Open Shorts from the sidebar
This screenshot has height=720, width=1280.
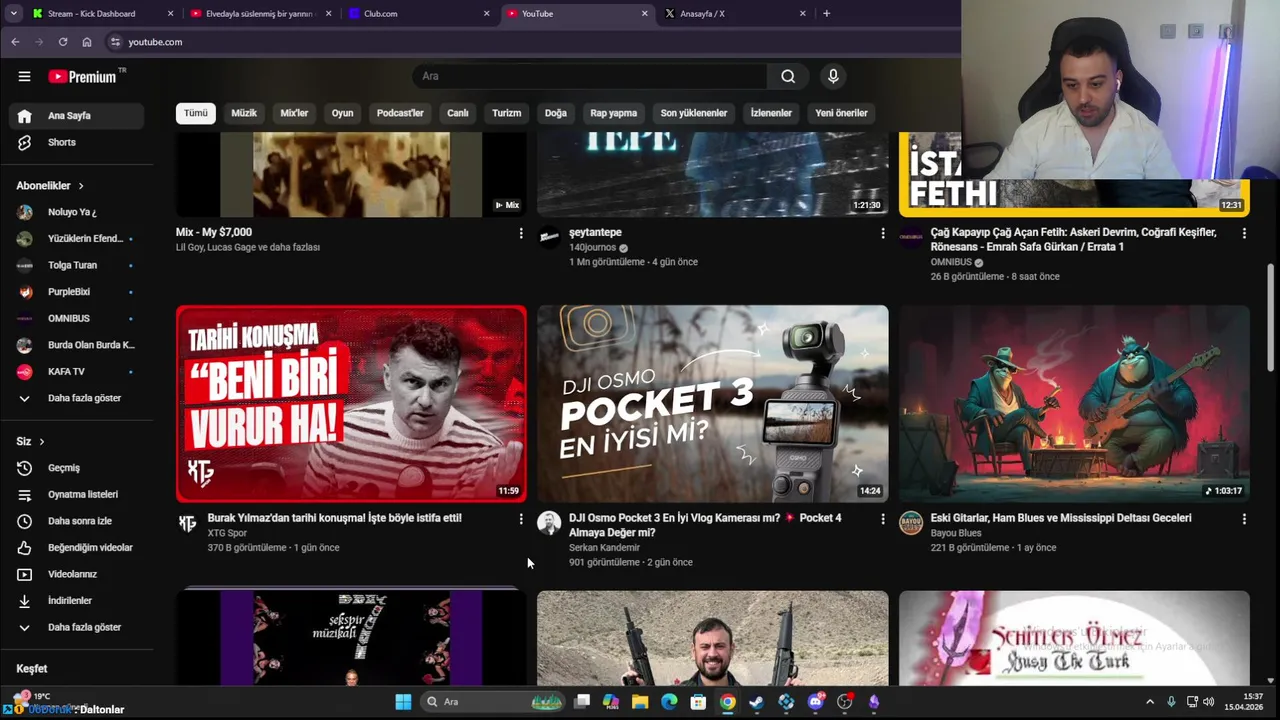[x=76, y=142]
